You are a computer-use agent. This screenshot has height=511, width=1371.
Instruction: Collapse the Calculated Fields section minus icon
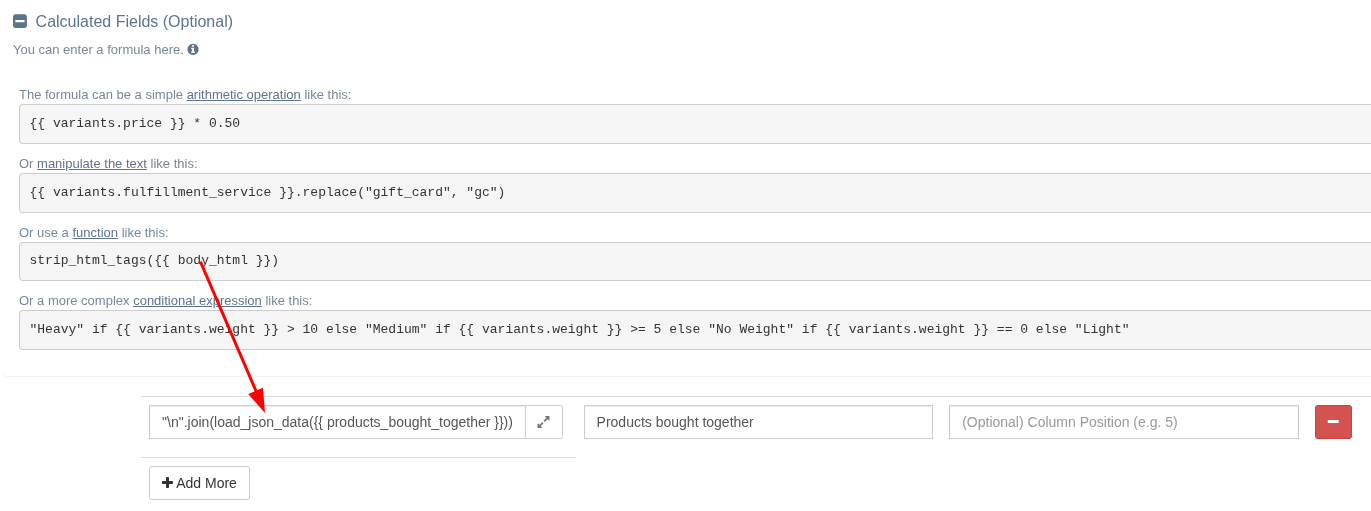click(x=20, y=21)
